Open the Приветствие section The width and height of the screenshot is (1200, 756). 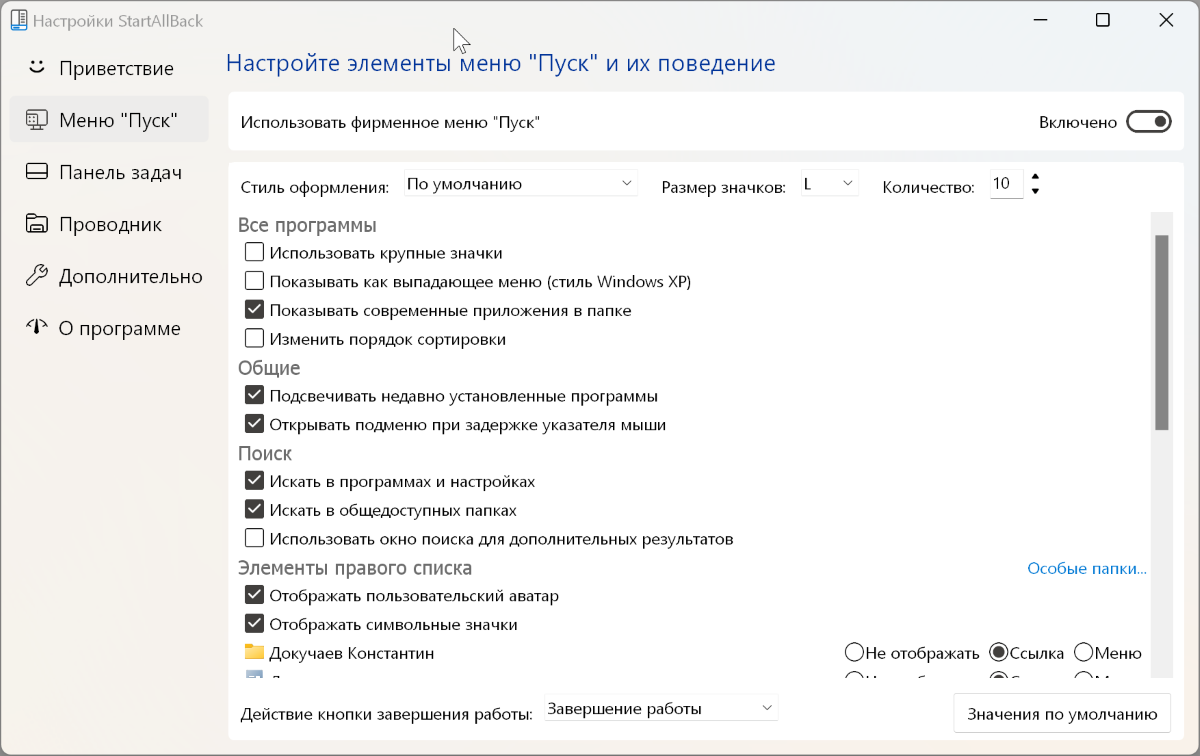109,68
